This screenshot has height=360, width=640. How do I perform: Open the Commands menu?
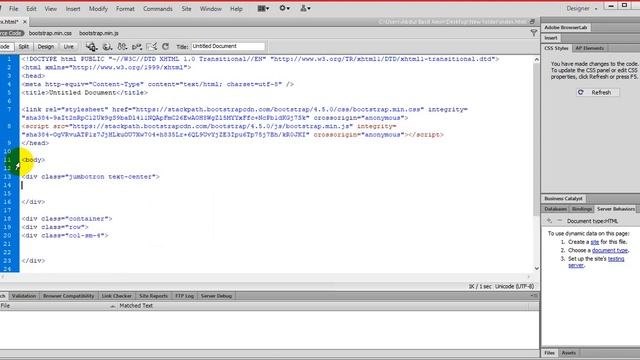pyautogui.click(x=158, y=9)
